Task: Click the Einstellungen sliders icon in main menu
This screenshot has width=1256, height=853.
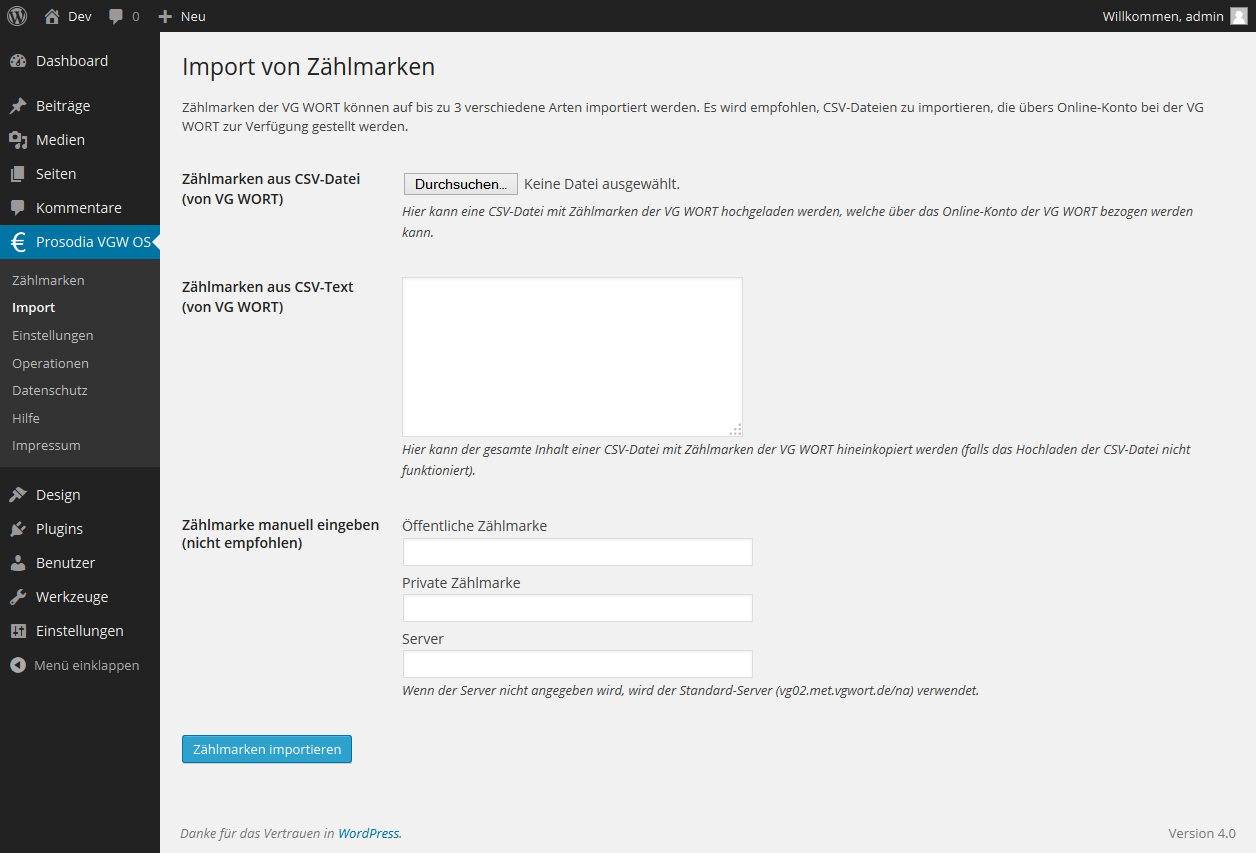Action: [18, 631]
